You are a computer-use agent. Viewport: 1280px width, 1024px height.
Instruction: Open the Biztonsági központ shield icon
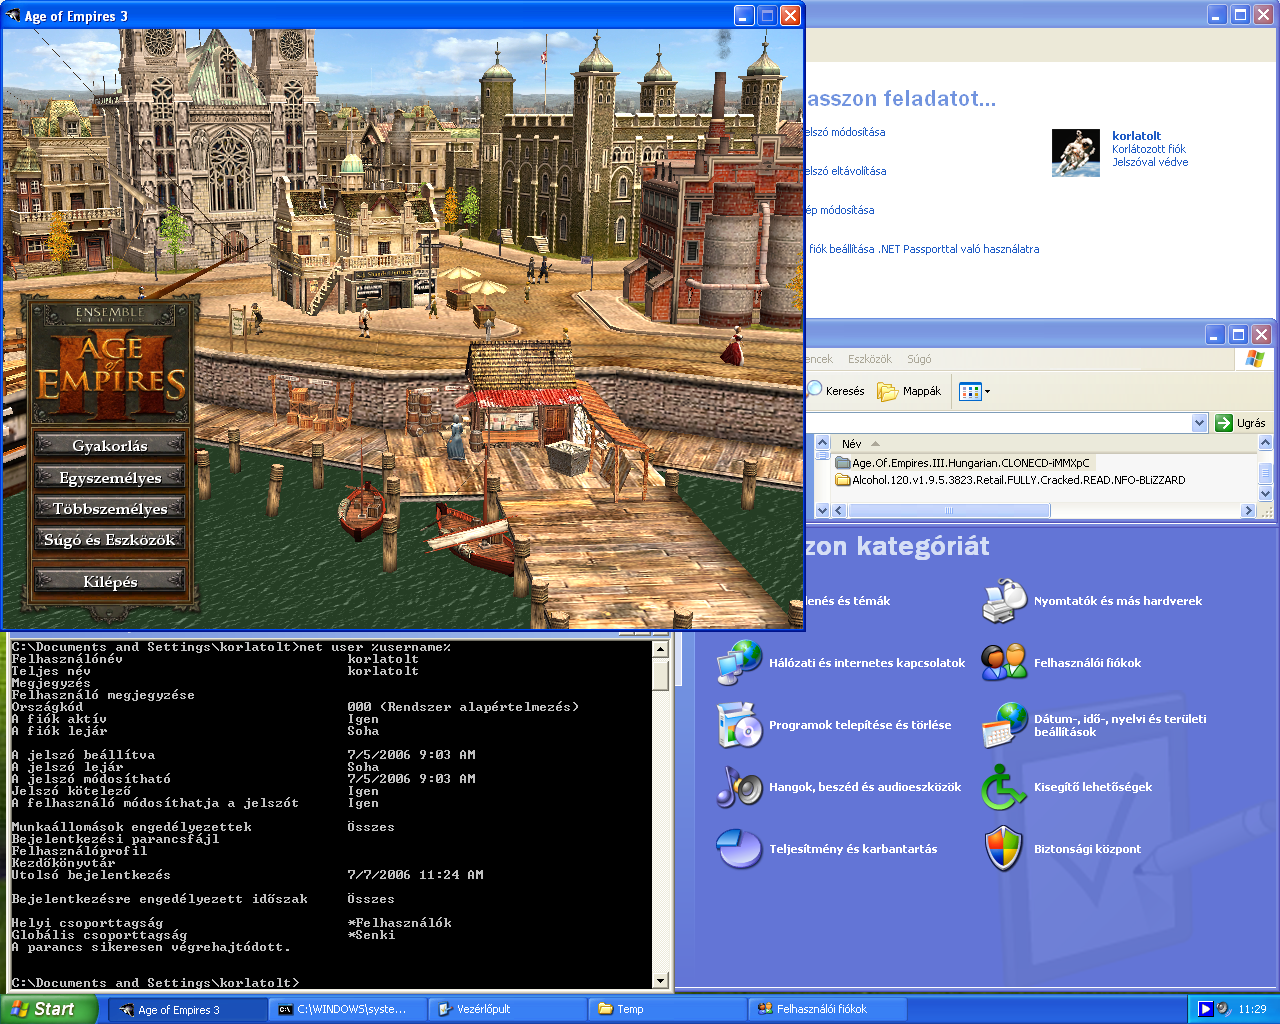(x=1004, y=849)
